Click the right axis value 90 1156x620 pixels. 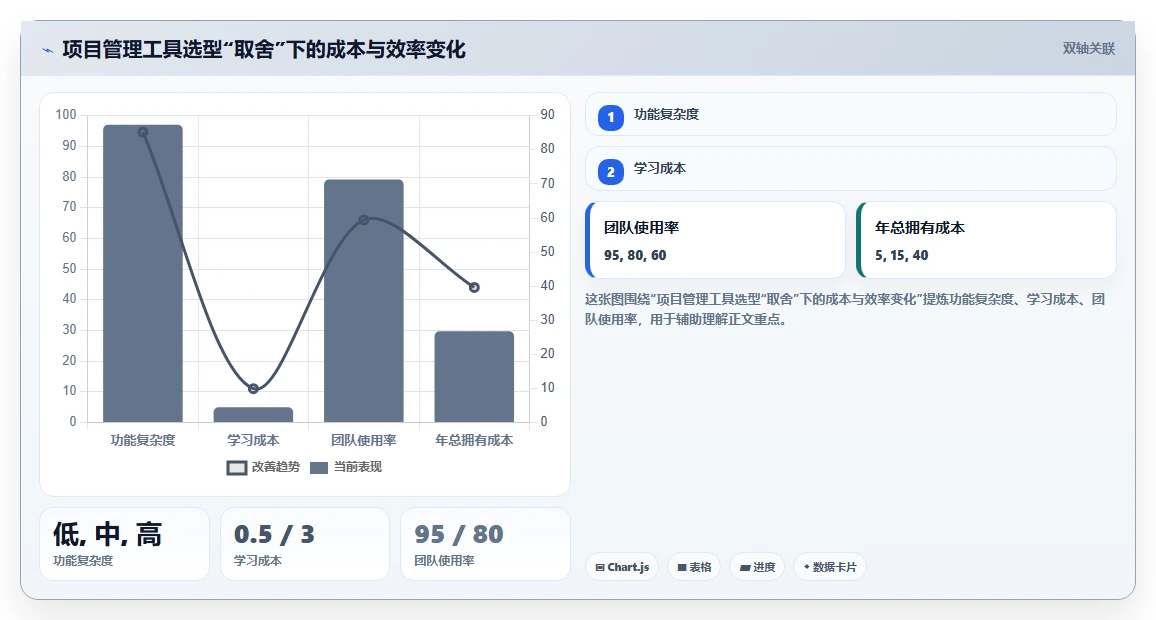547,114
